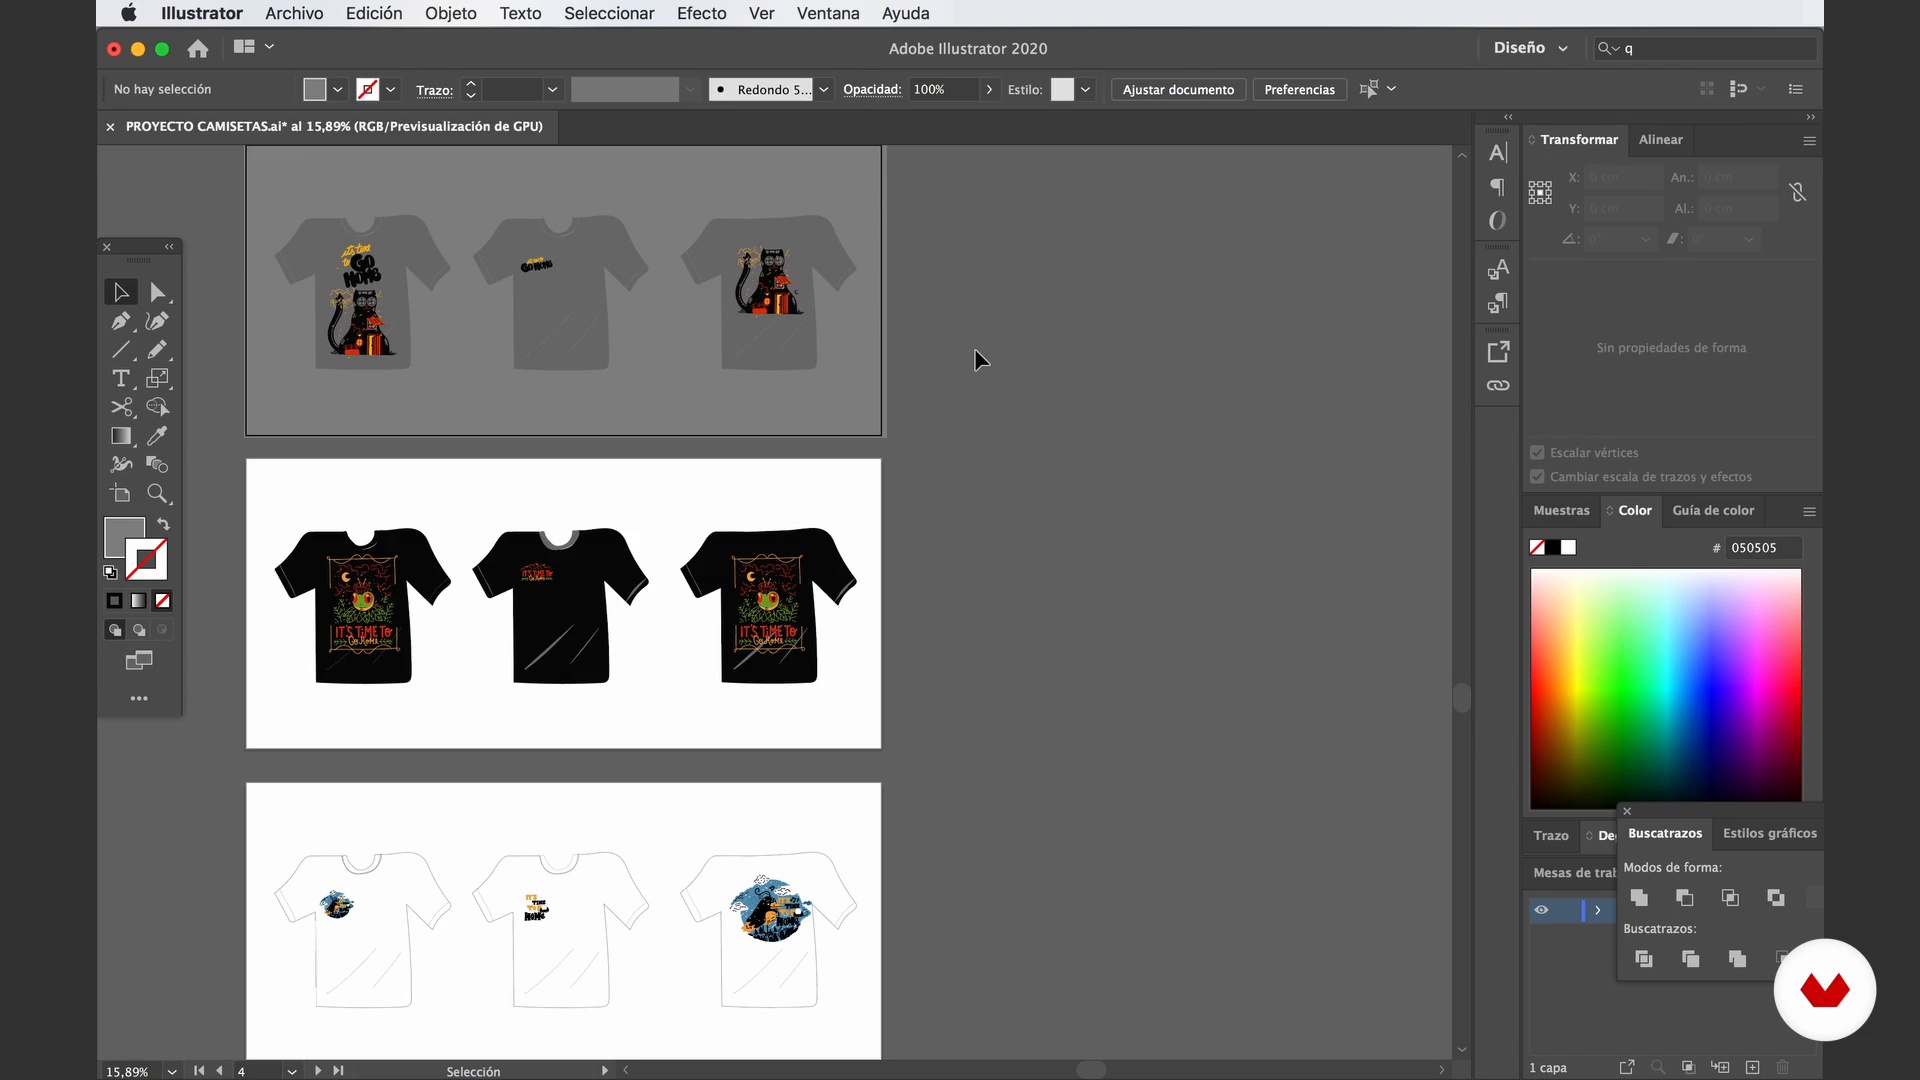Toggle constrain width and height proportions link

pyautogui.click(x=1797, y=192)
